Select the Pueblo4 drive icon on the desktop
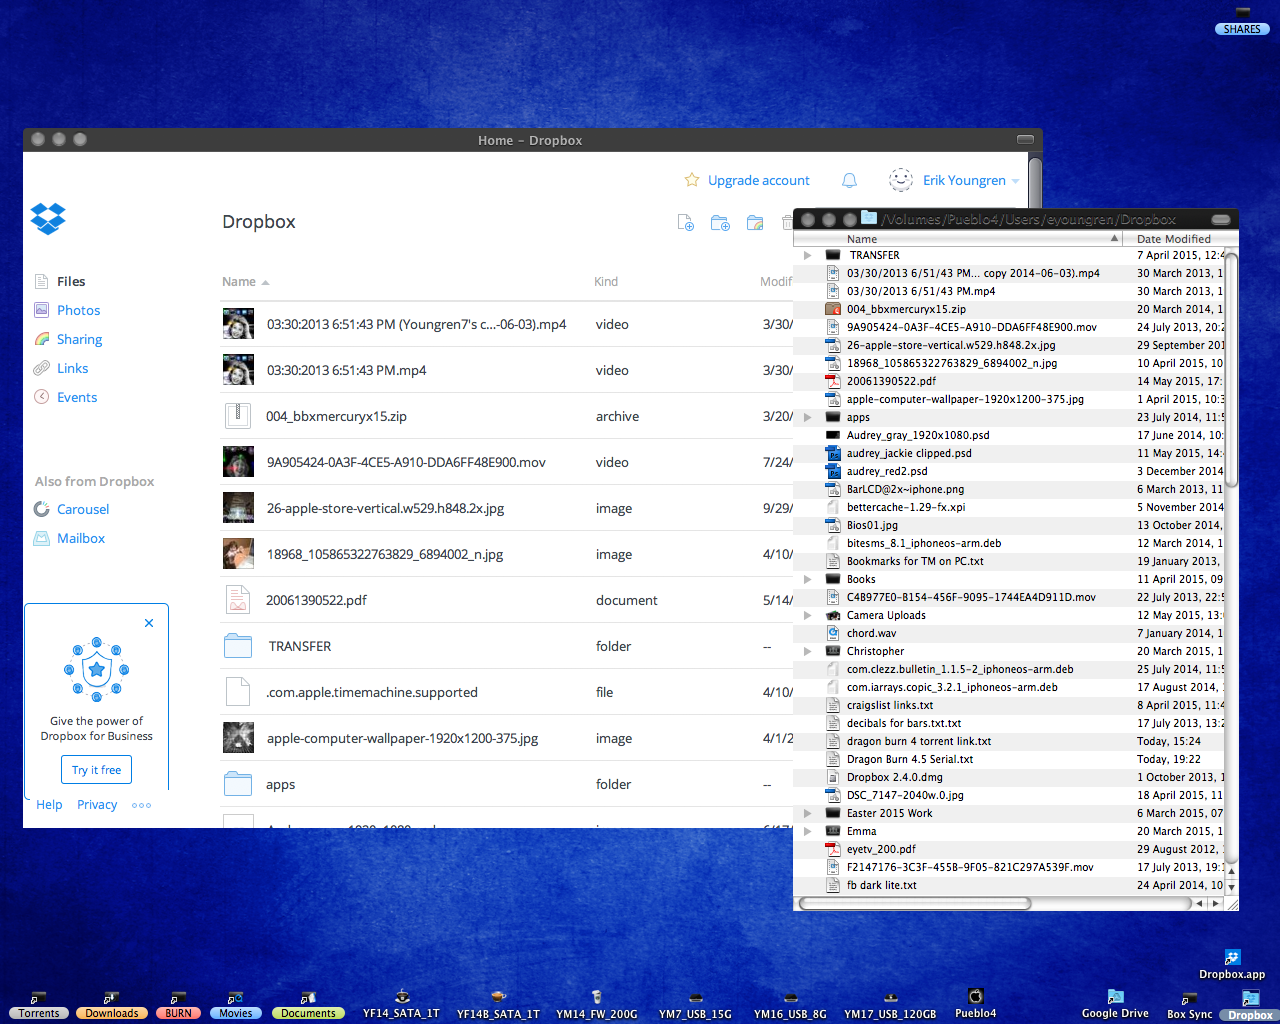 [x=975, y=996]
